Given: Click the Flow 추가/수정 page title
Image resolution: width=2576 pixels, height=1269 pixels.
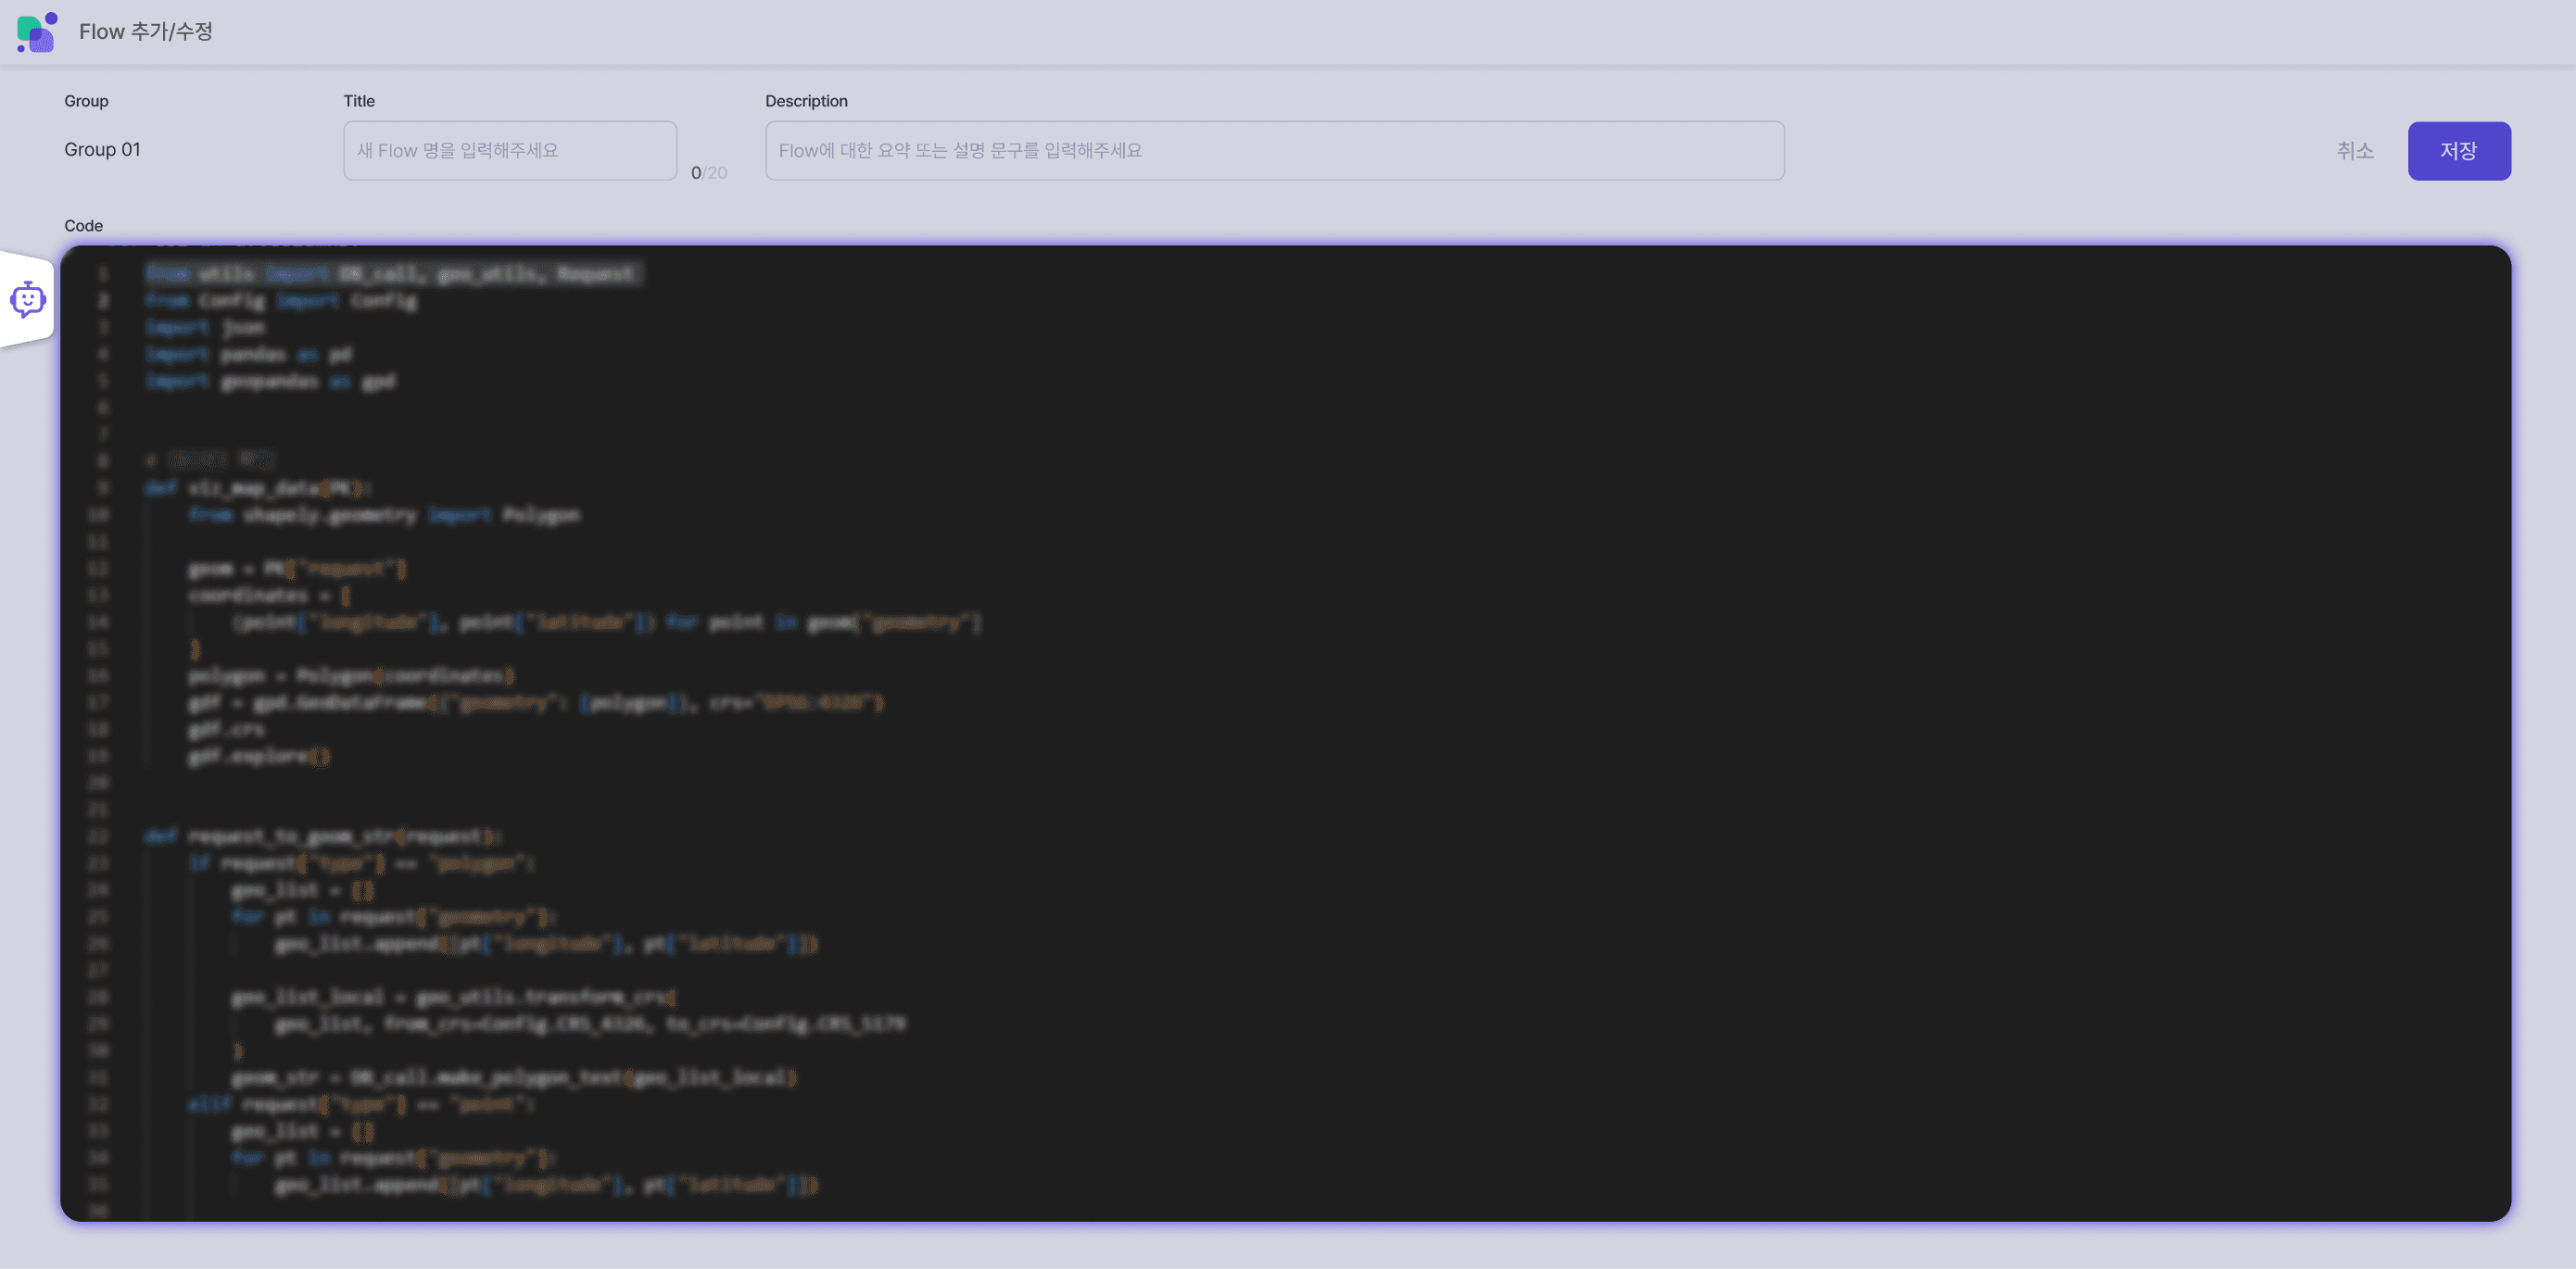Looking at the screenshot, I should click(146, 32).
